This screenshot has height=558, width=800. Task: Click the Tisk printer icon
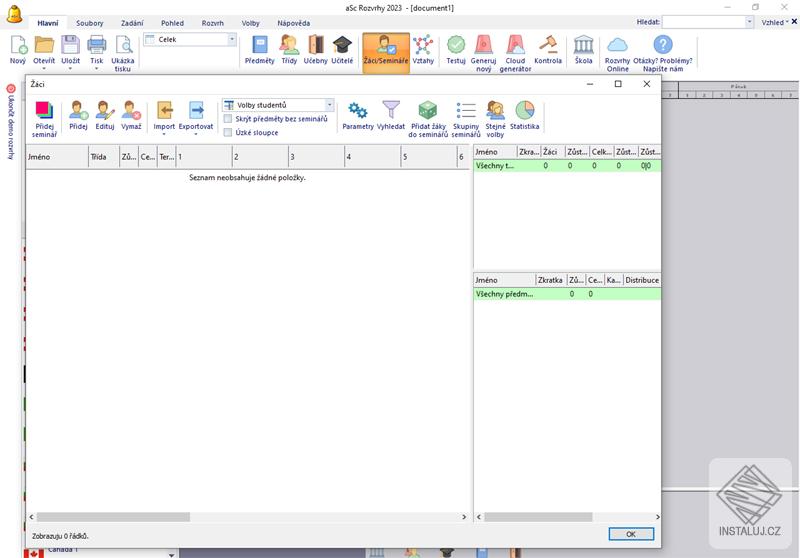point(96,46)
